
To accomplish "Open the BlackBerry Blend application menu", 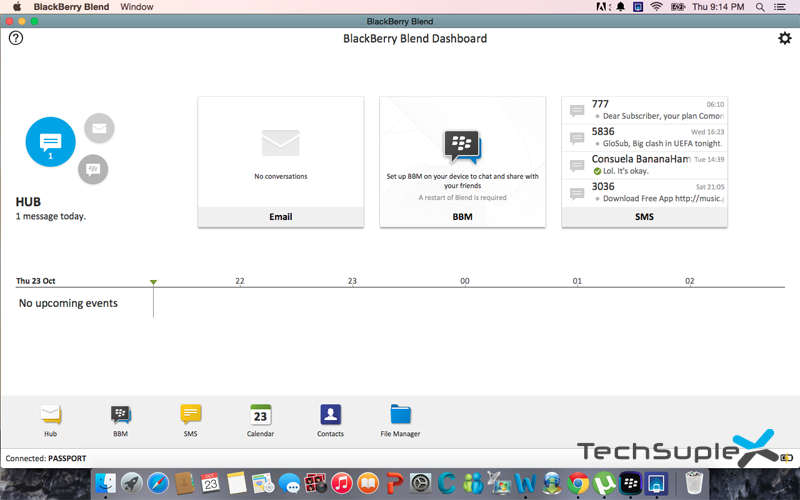I will coord(71,7).
